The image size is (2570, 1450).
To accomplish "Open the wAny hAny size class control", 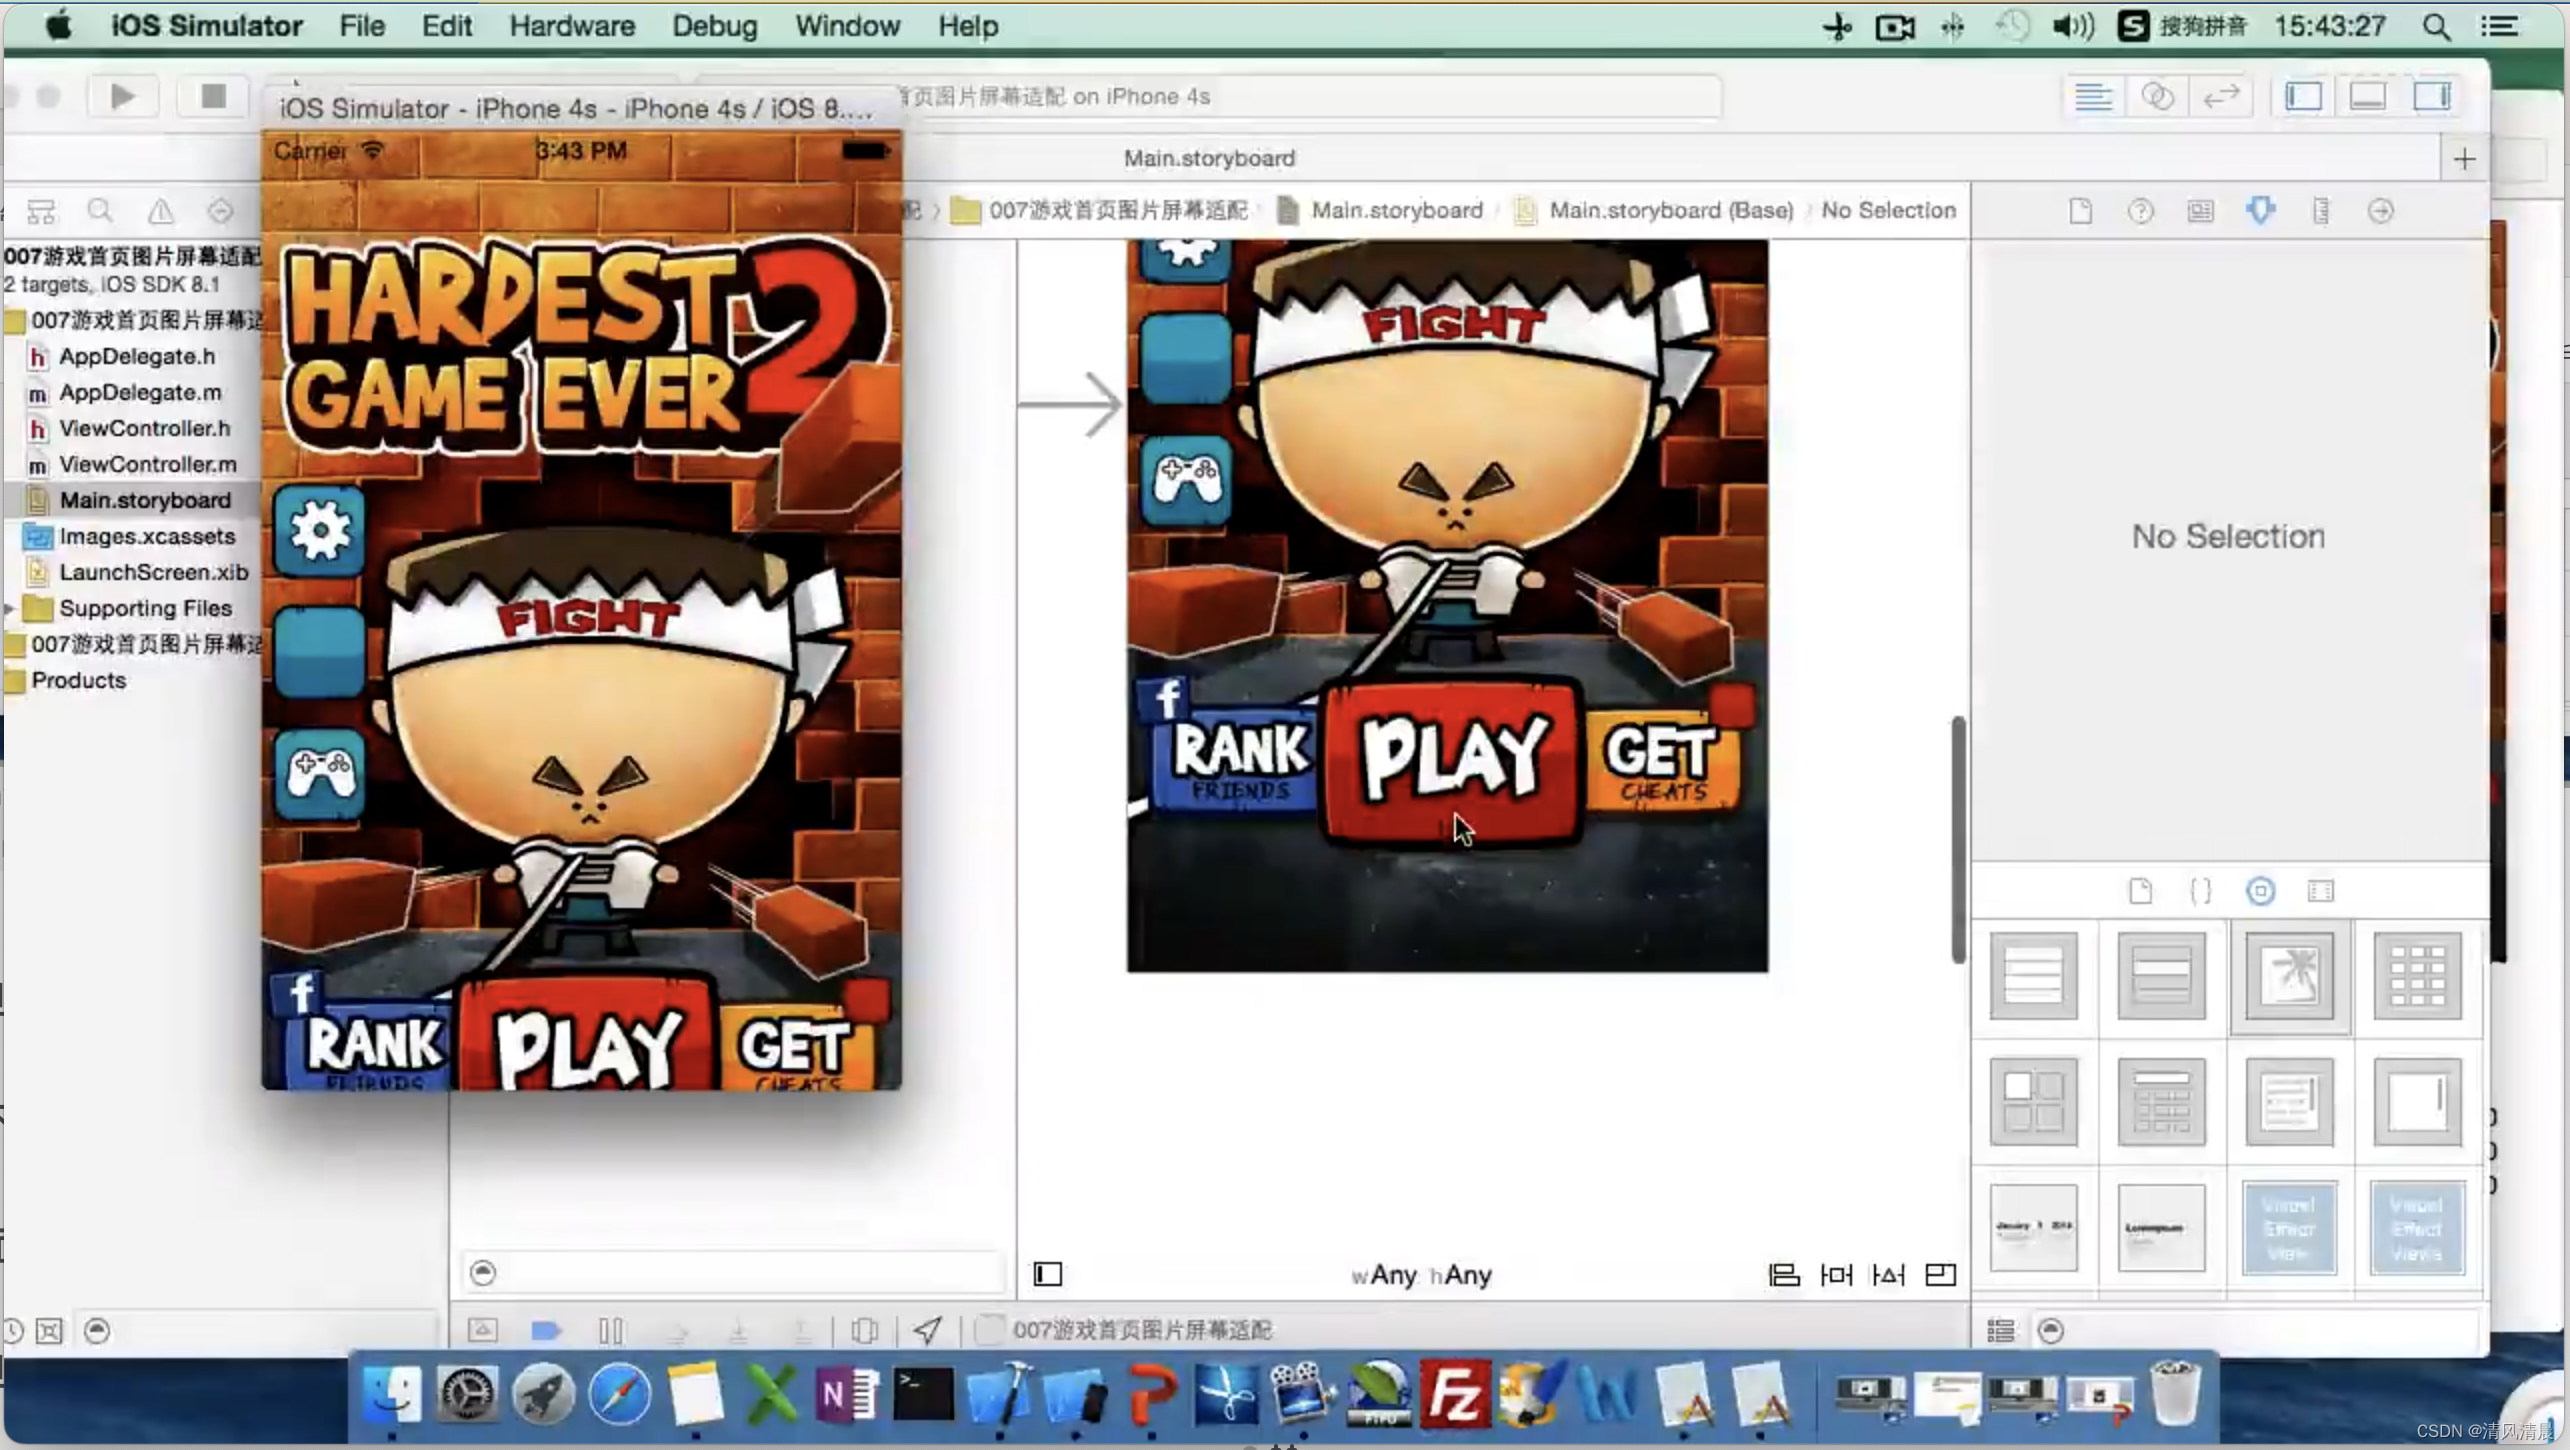I will coord(1421,1275).
